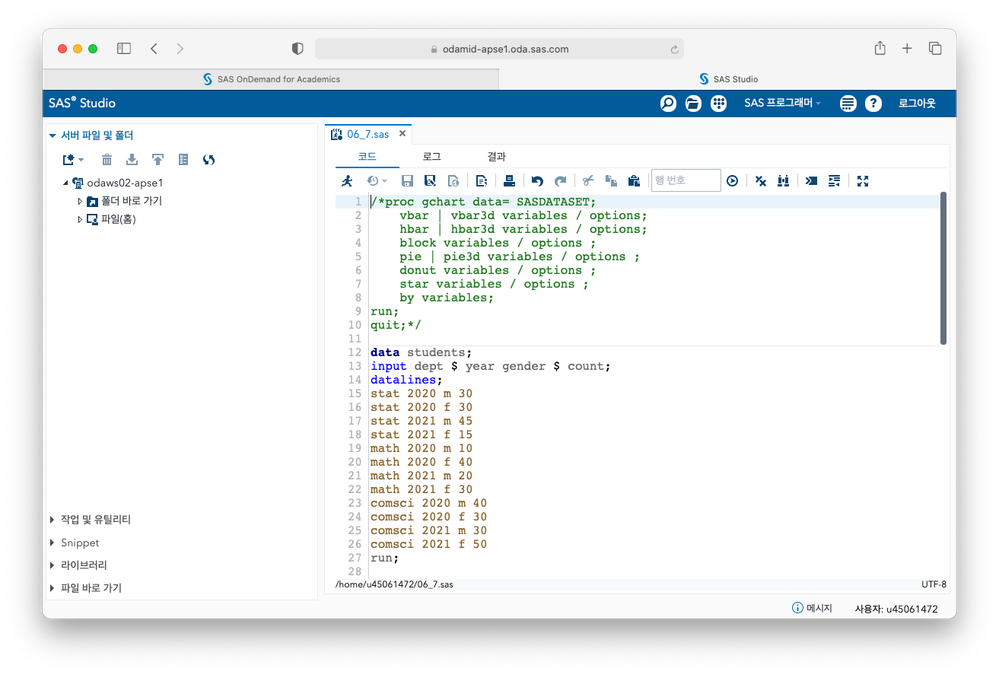This screenshot has height=675, width=999.
Task: Click the 로그아웃 link
Action: click(x=917, y=104)
